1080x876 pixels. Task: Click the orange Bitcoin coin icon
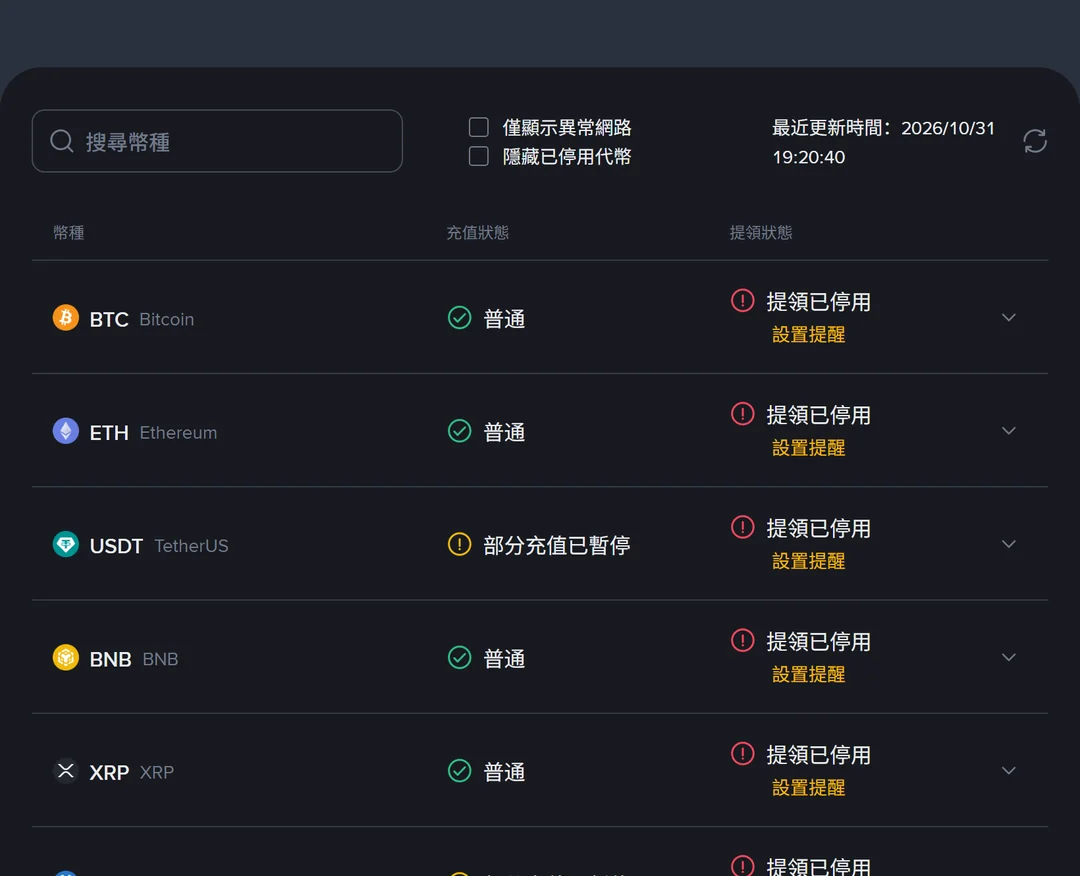click(65, 317)
